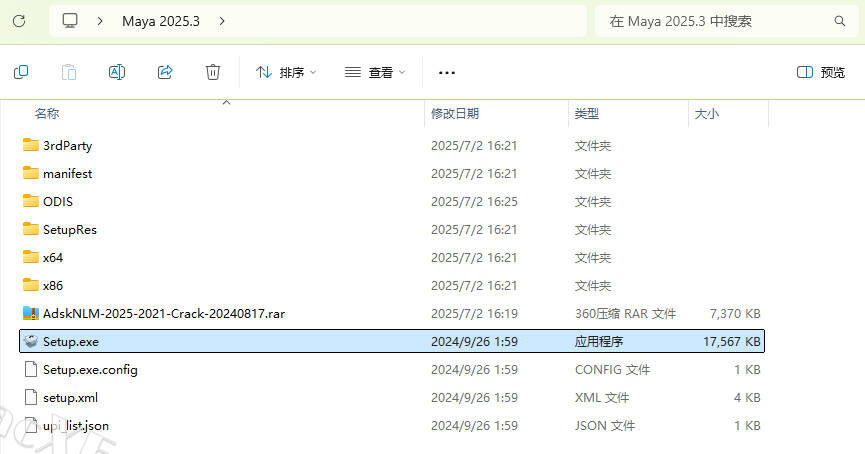Click the Maya 2025.3 breadcrumb segment
Viewport: 865px width, 454px height.
[x=161, y=22]
